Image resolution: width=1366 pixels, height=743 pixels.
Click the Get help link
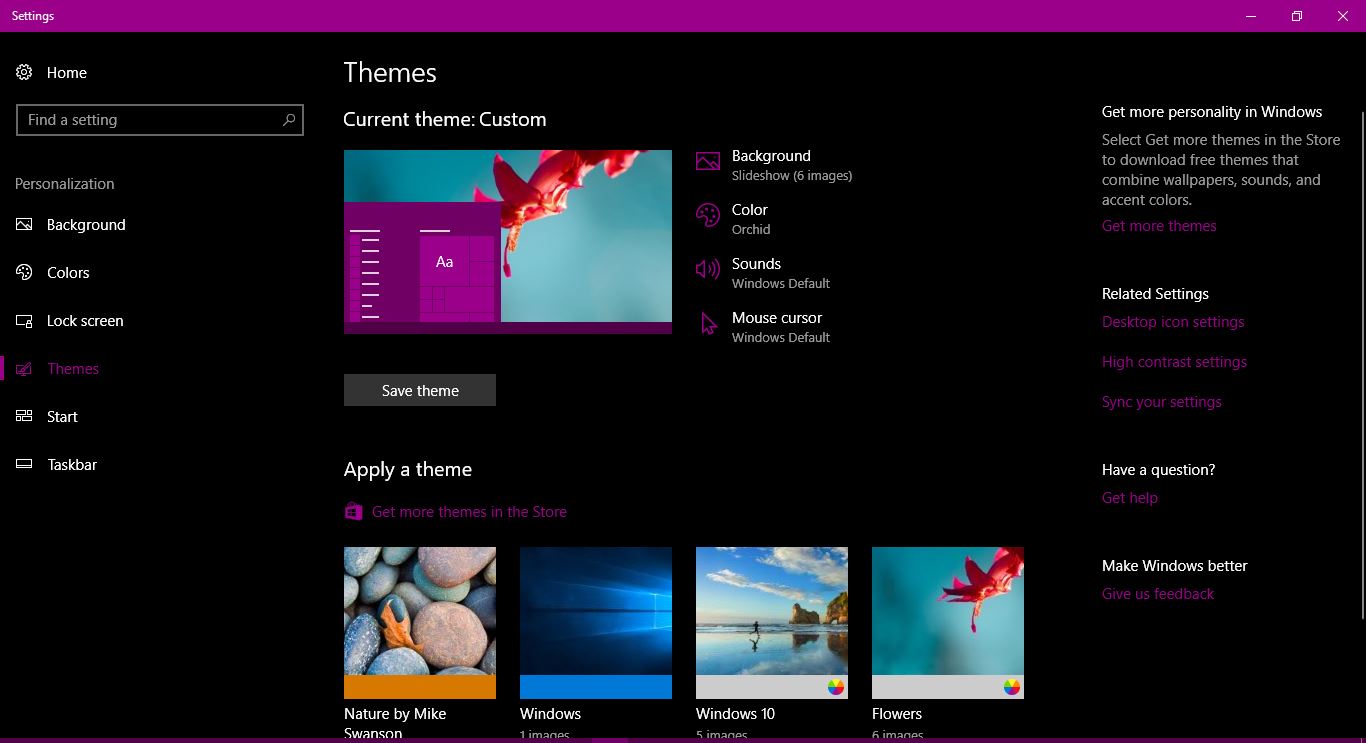[x=1130, y=498]
